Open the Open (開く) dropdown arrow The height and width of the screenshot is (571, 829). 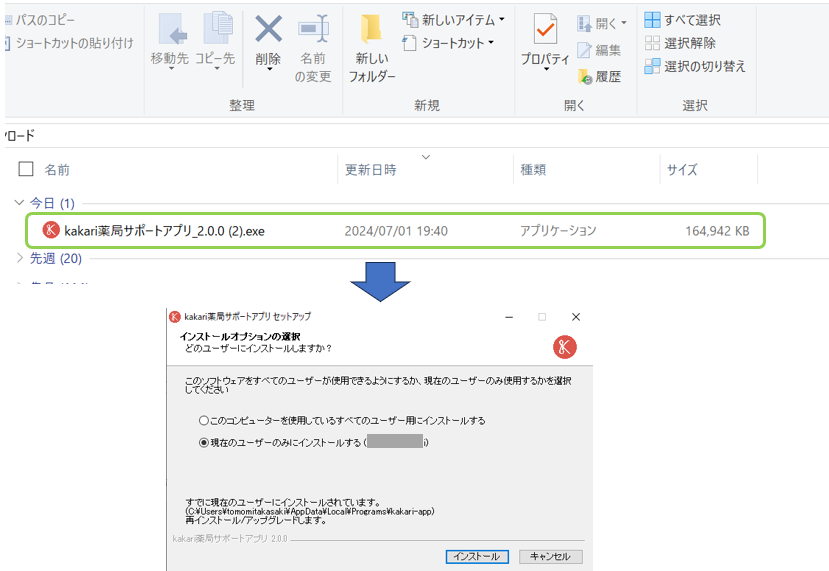(x=624, y=23)
